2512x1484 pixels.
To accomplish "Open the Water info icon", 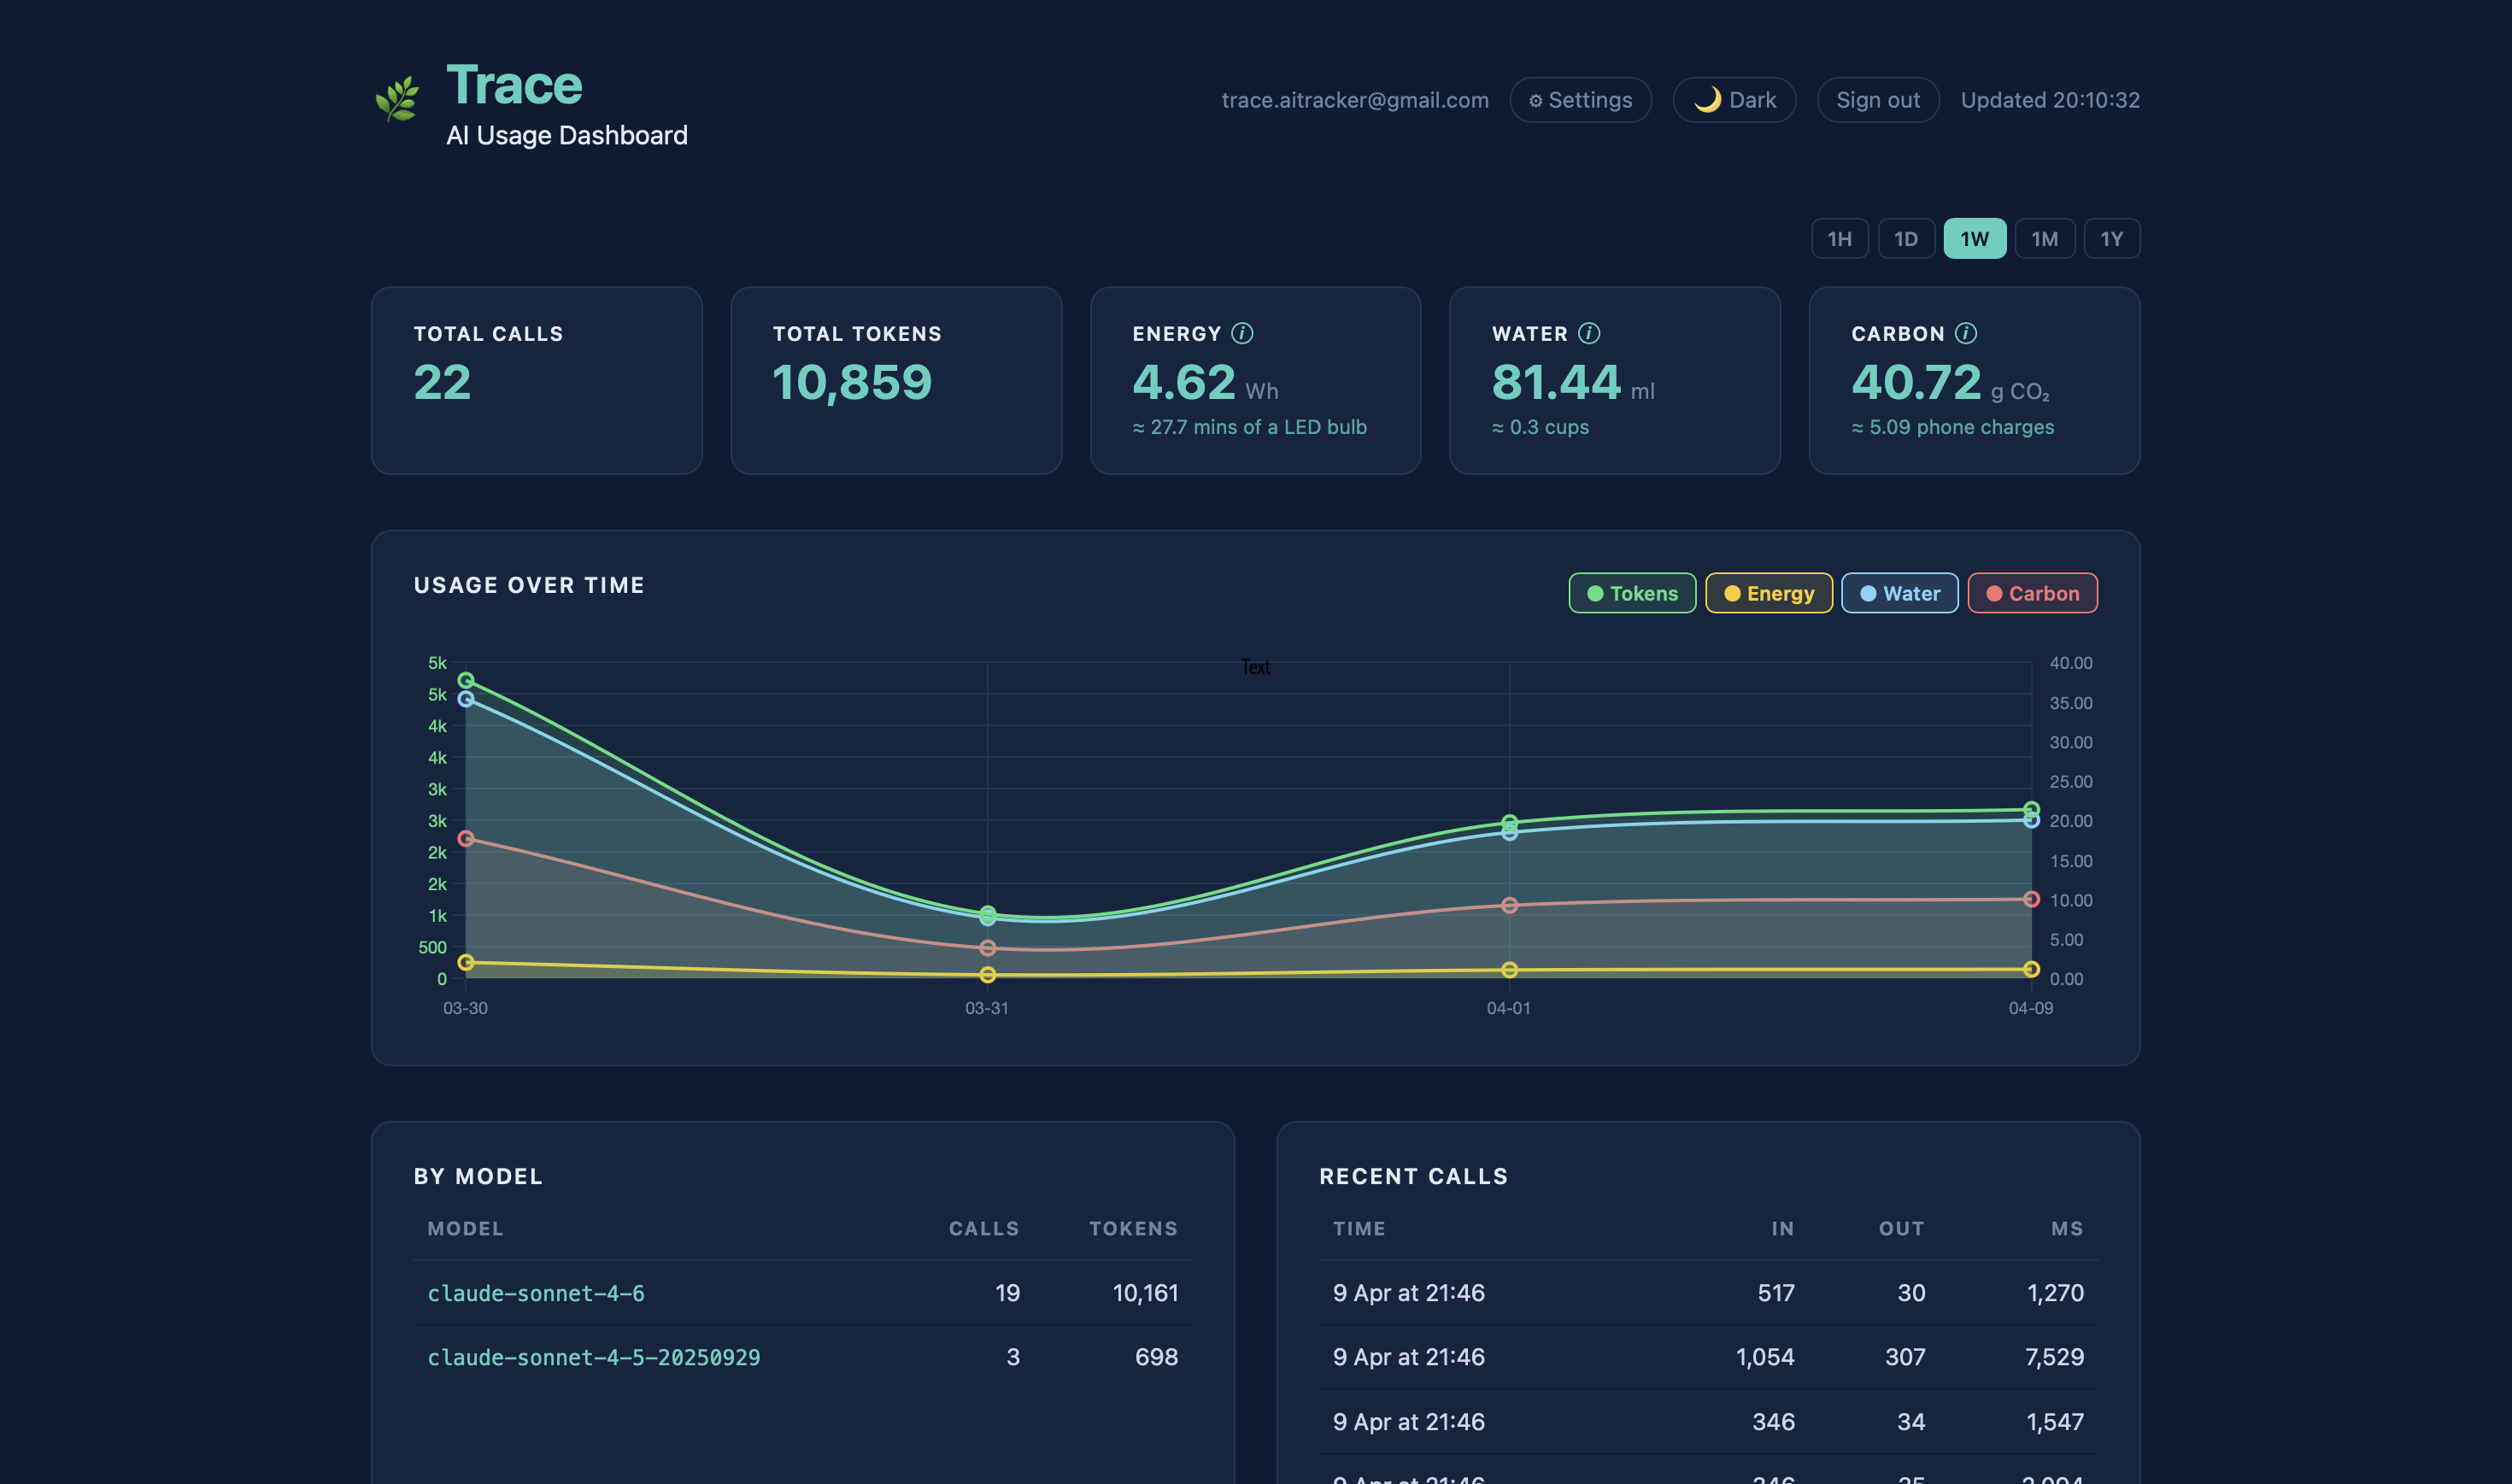I will click(x=1589, y=333).
